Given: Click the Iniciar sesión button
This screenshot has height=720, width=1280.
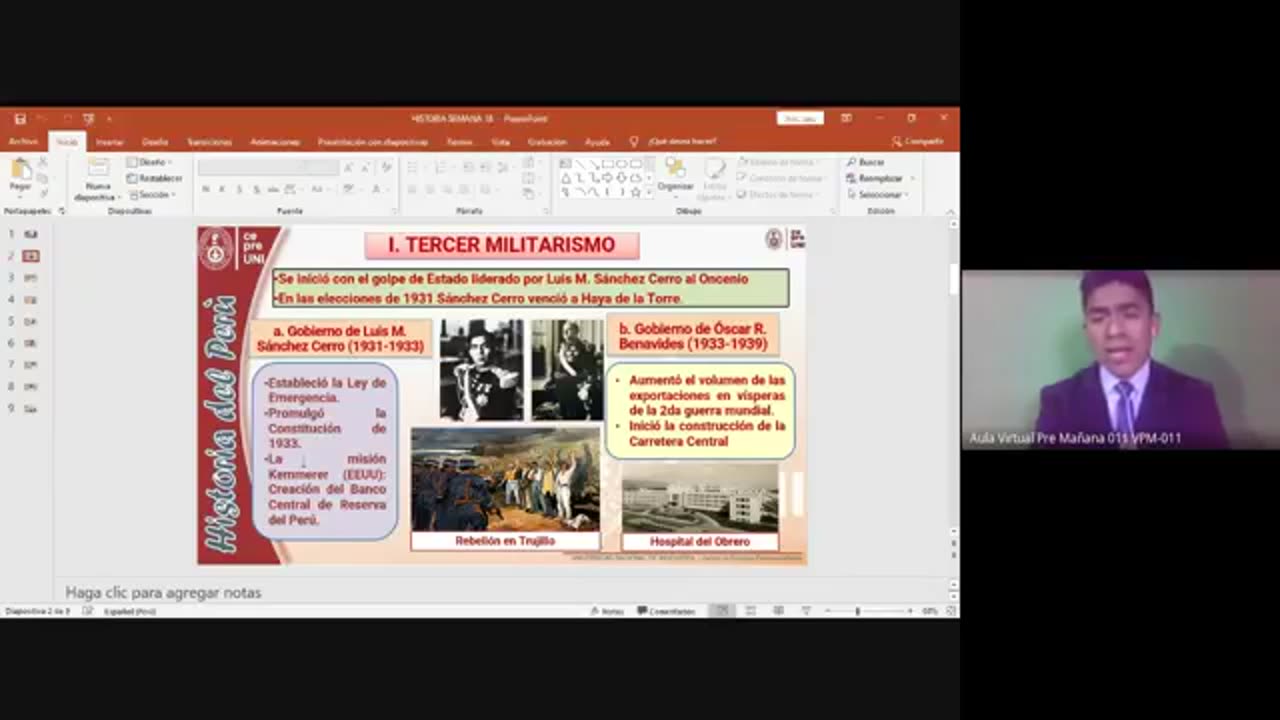Looking at the screenshot, I should click(x=800, y=118).
